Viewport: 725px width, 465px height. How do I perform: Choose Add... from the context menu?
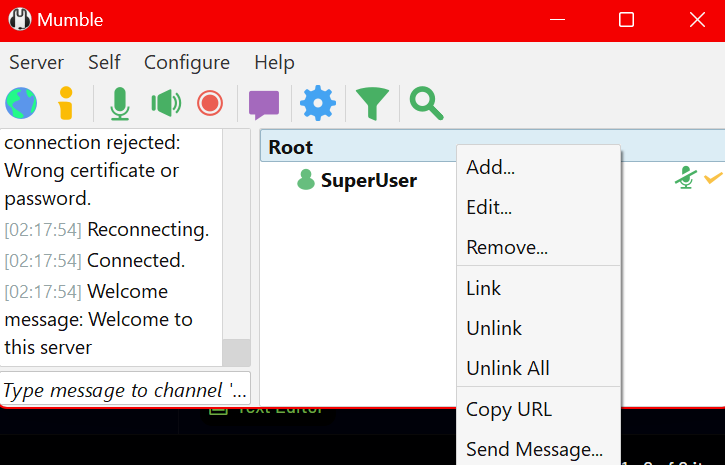click(x=491, y=167)
